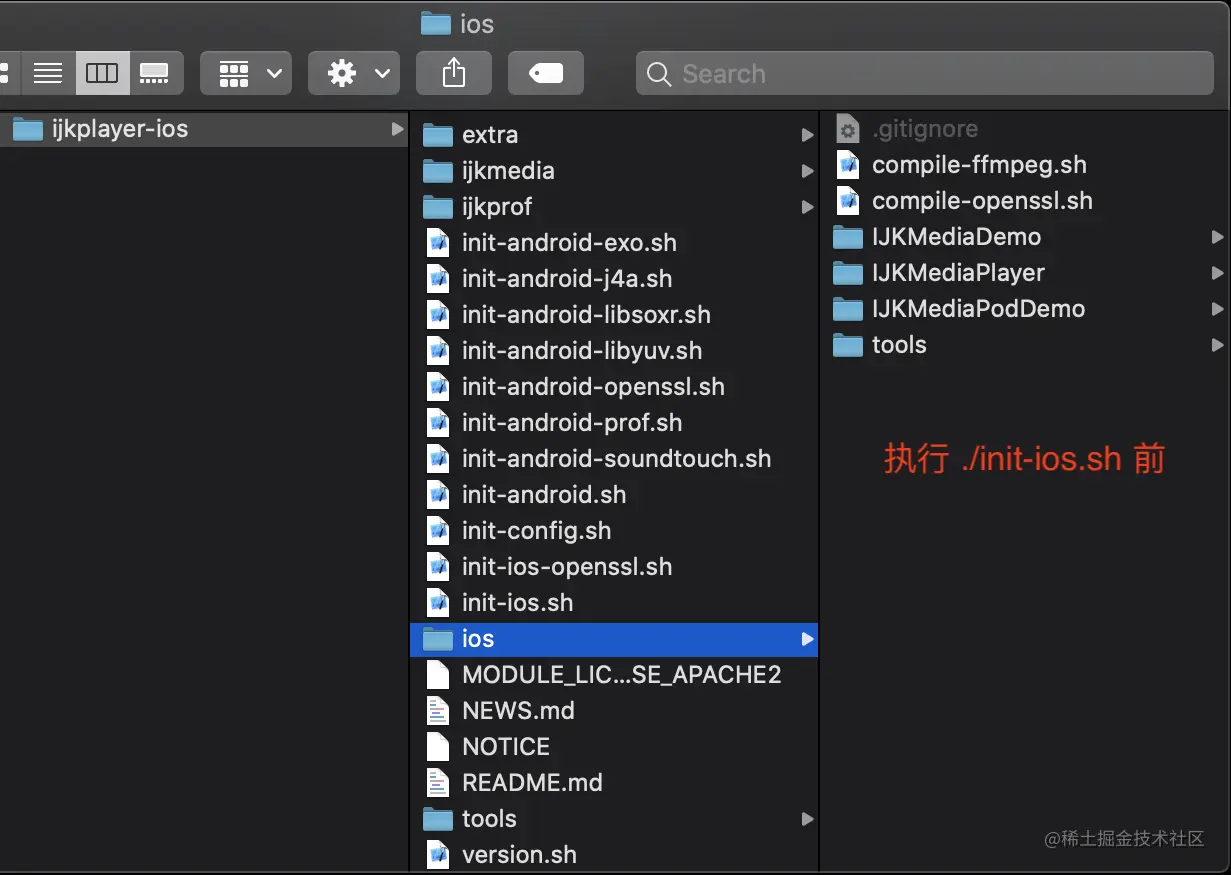Click the .gitignore file icon
The image size is (1231, 875).
848,129
